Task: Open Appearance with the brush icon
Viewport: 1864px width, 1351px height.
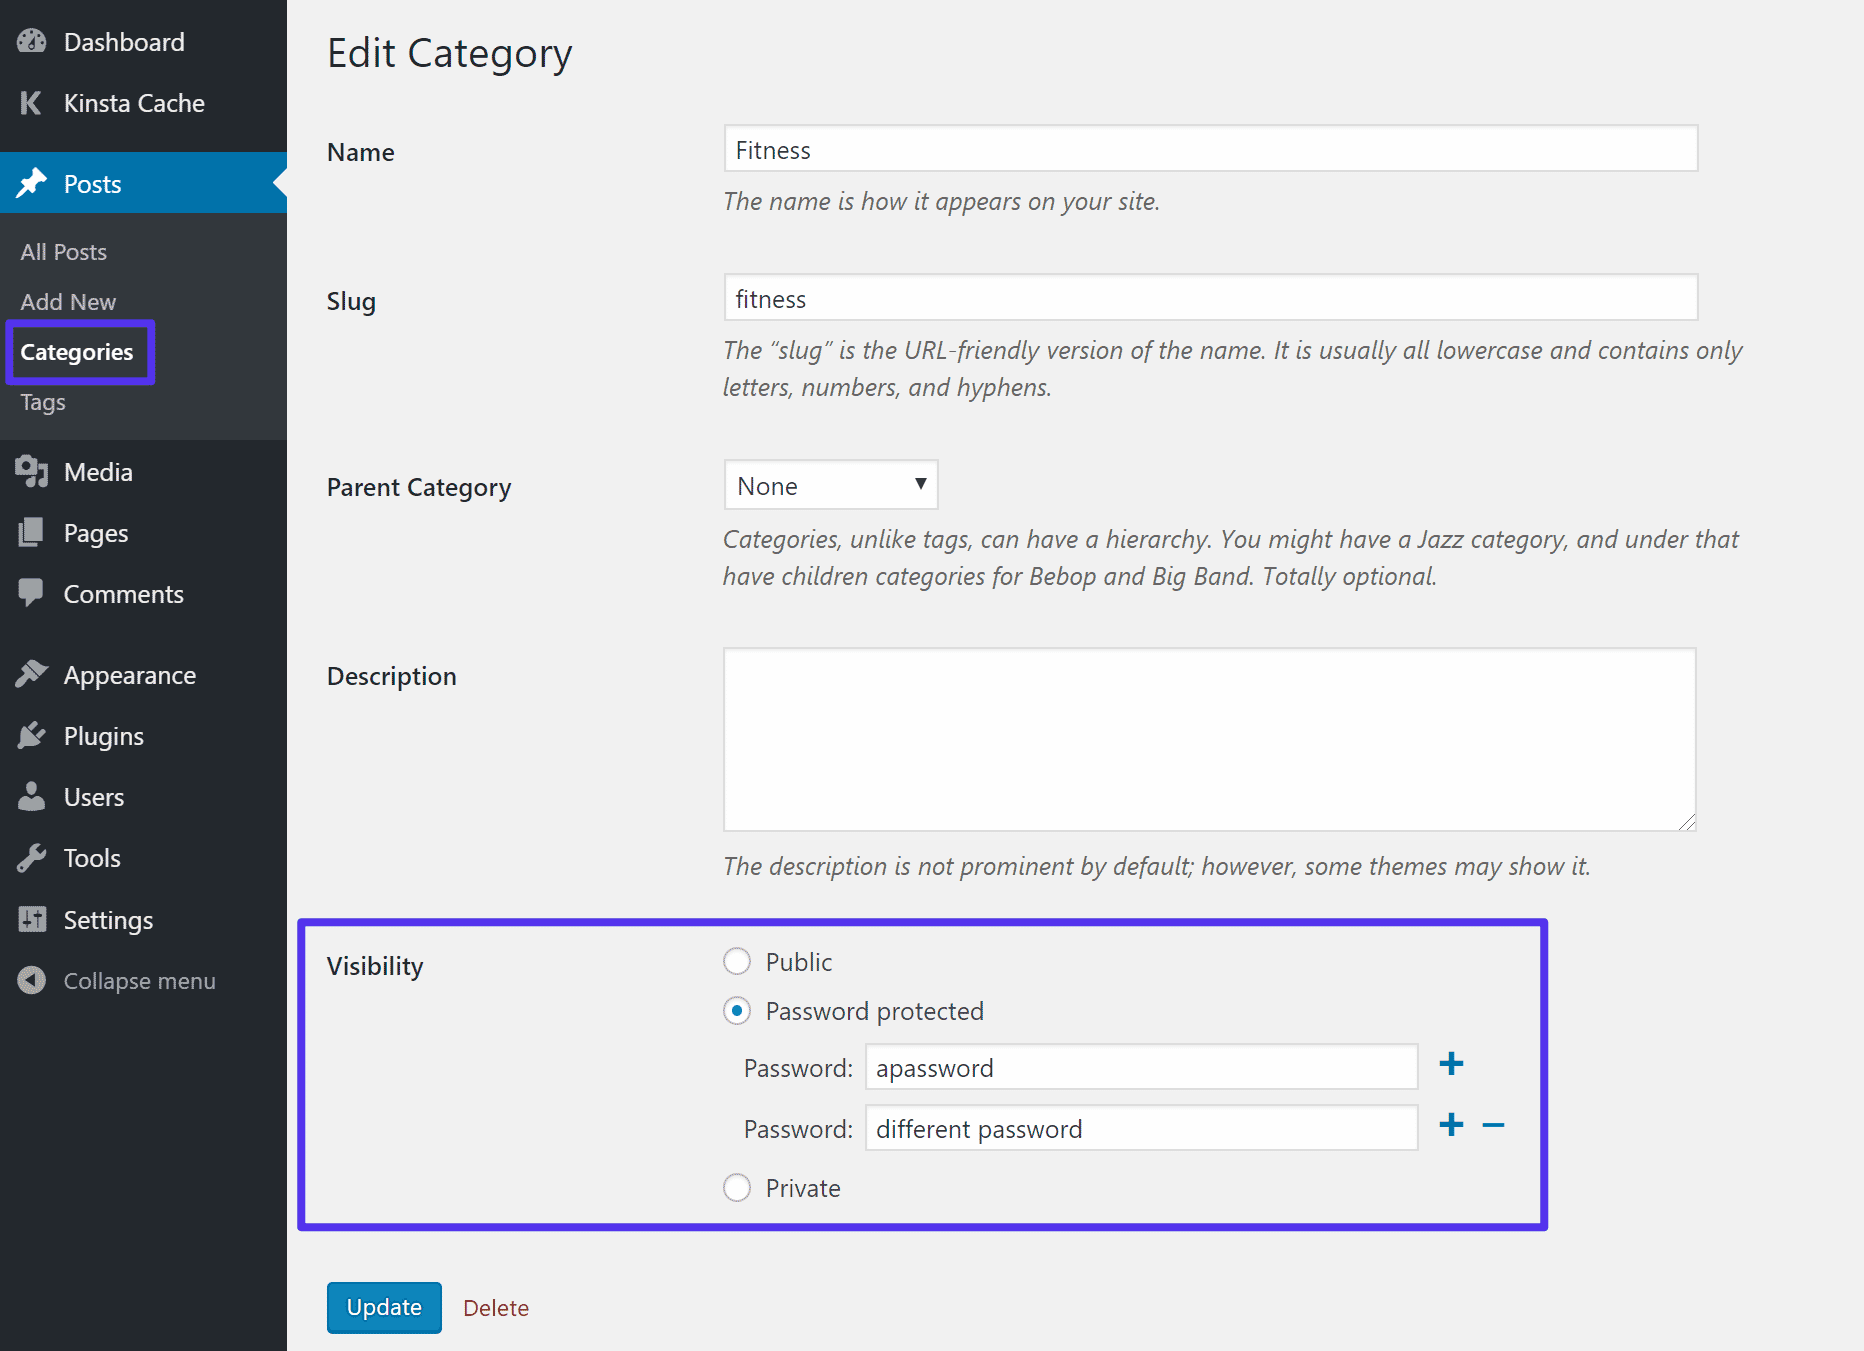Action: tap(31, 674)
